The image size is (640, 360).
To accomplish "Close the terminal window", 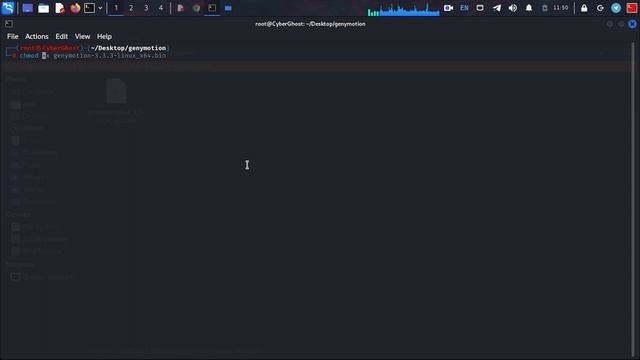I will (x=632, y=24).
